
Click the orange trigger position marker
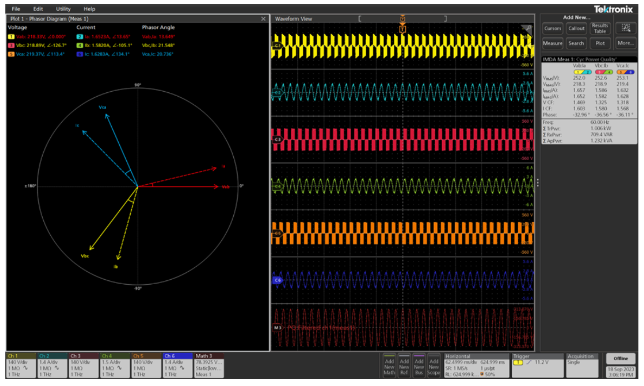click(x=402, y=29)
